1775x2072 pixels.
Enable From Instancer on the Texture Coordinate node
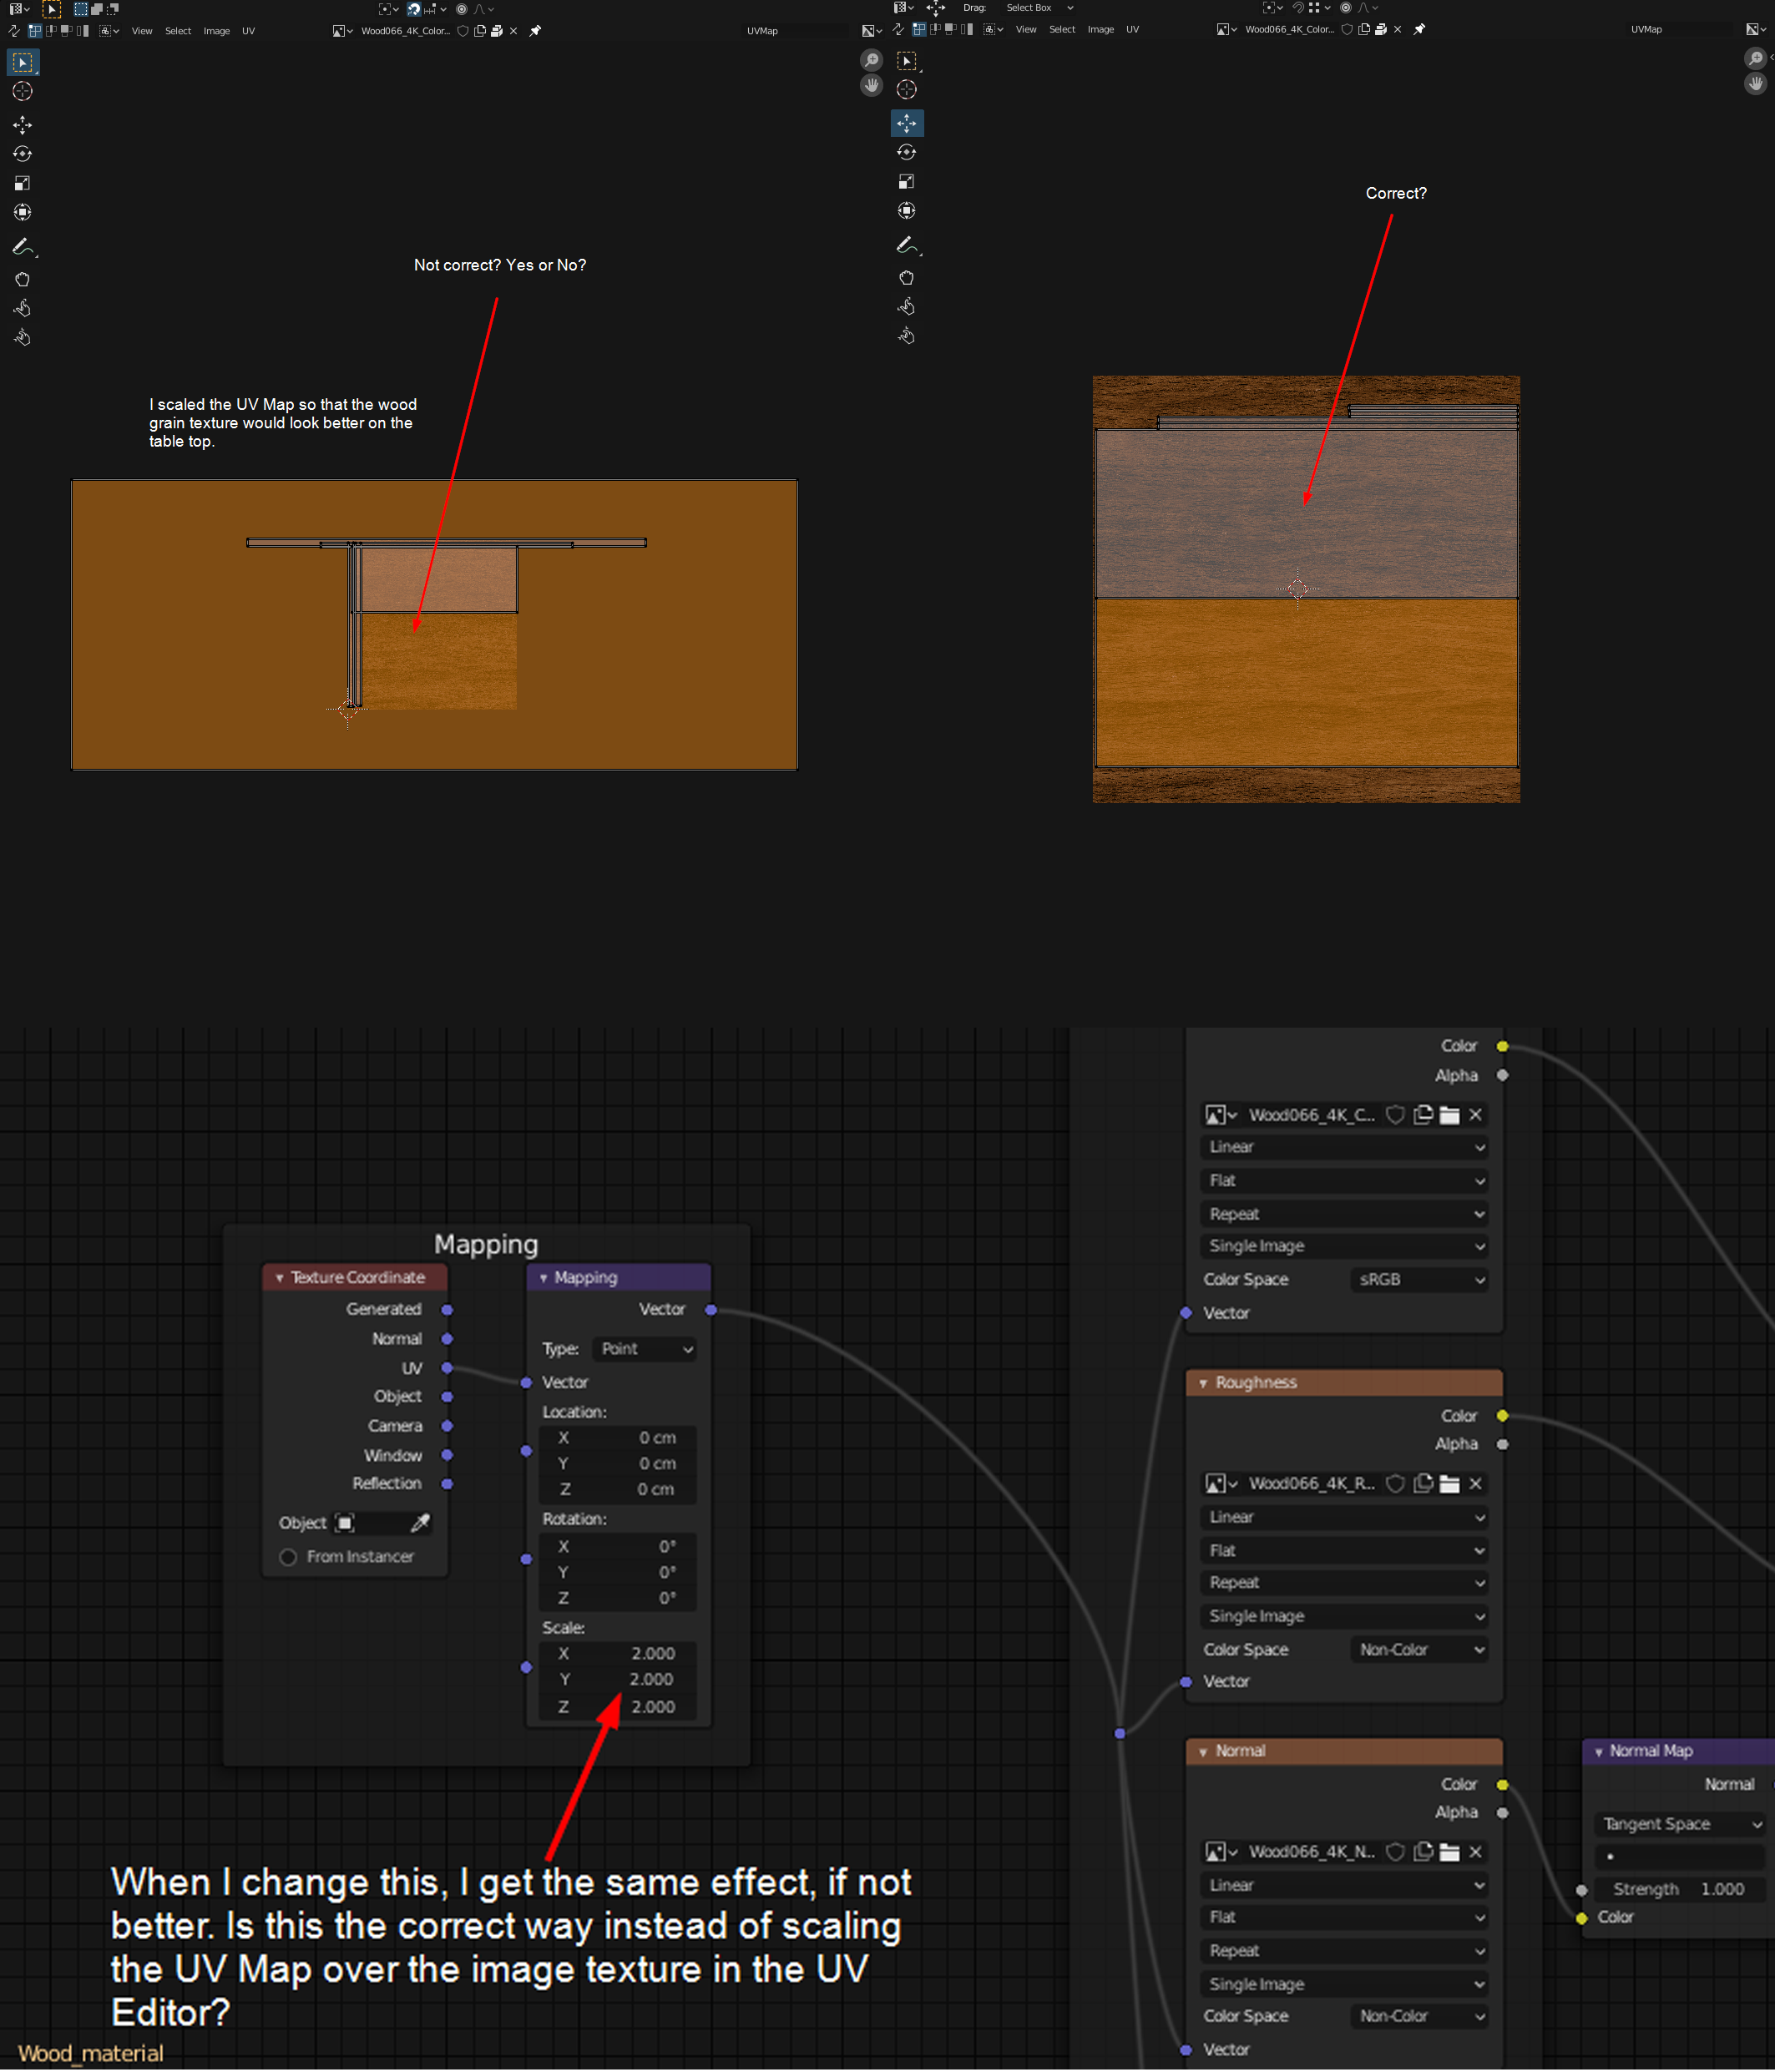[288, 1557]
